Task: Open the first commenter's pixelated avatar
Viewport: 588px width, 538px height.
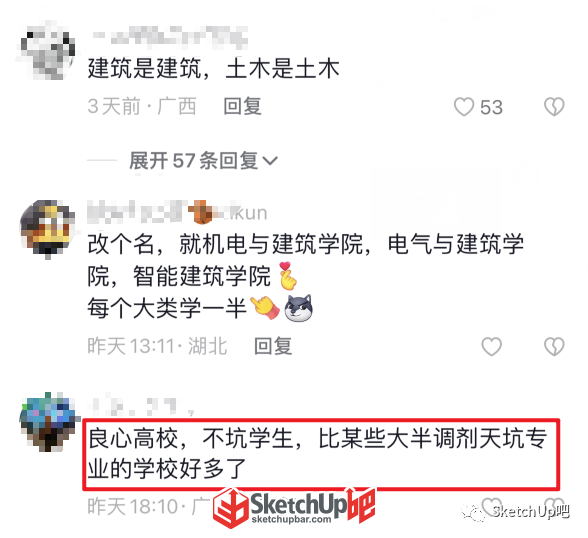Action: (x=46, y=50)
